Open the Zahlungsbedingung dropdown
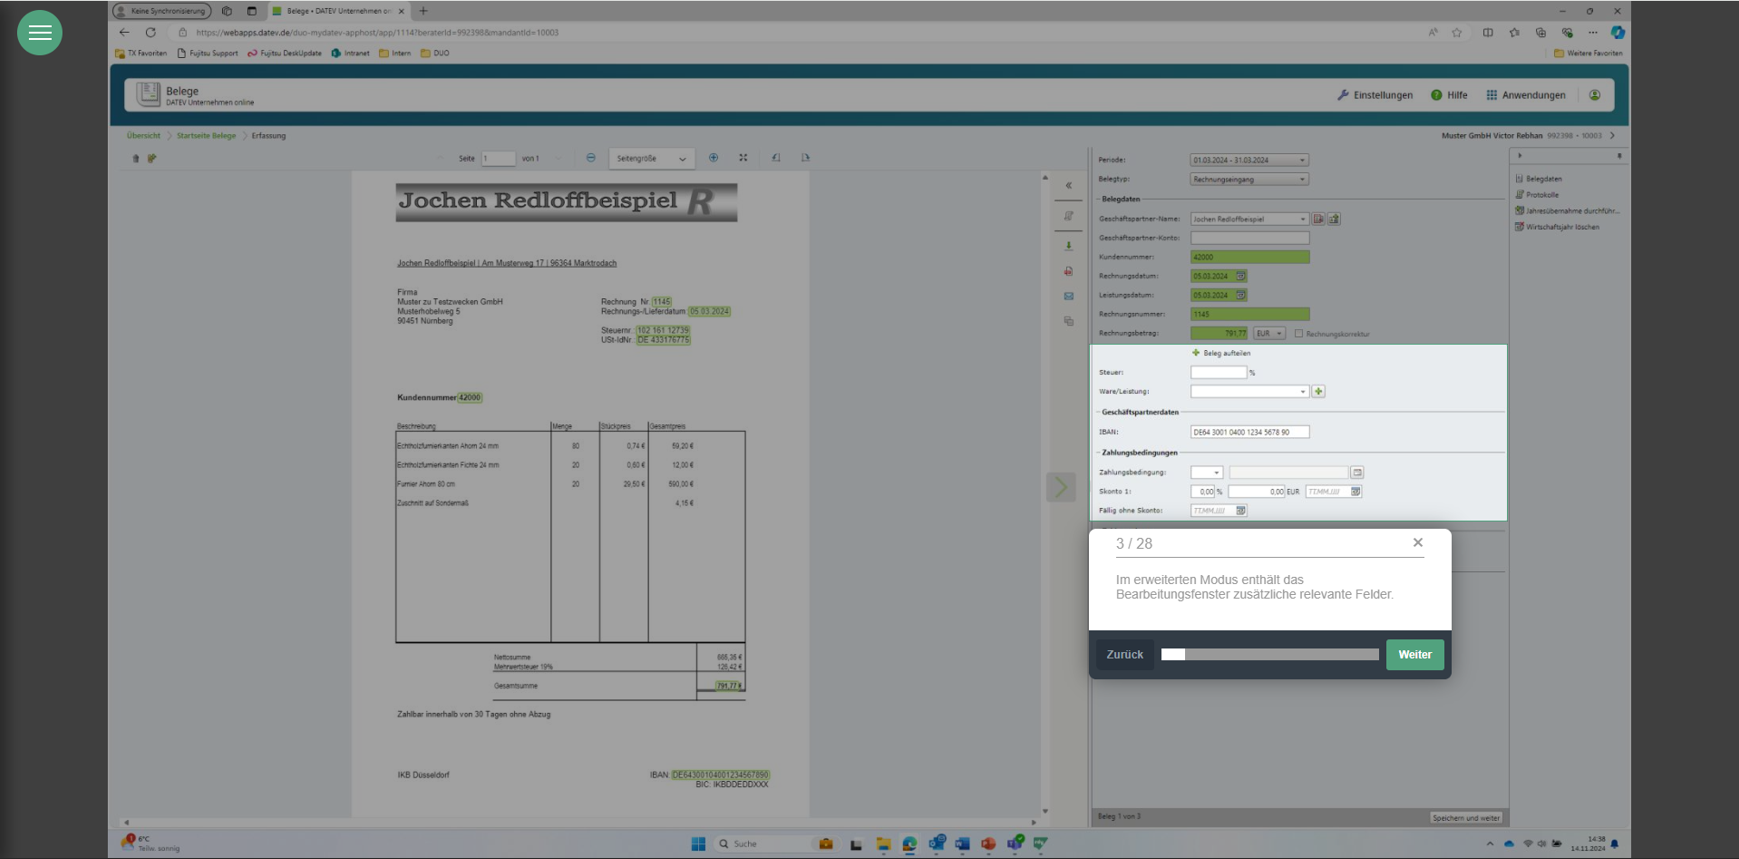 [x=1207, y=473]
